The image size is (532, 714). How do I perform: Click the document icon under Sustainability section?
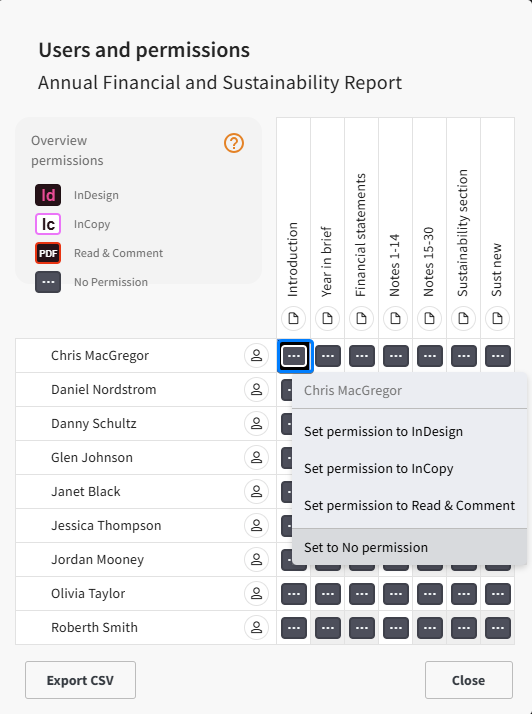(x=464, y=318)
